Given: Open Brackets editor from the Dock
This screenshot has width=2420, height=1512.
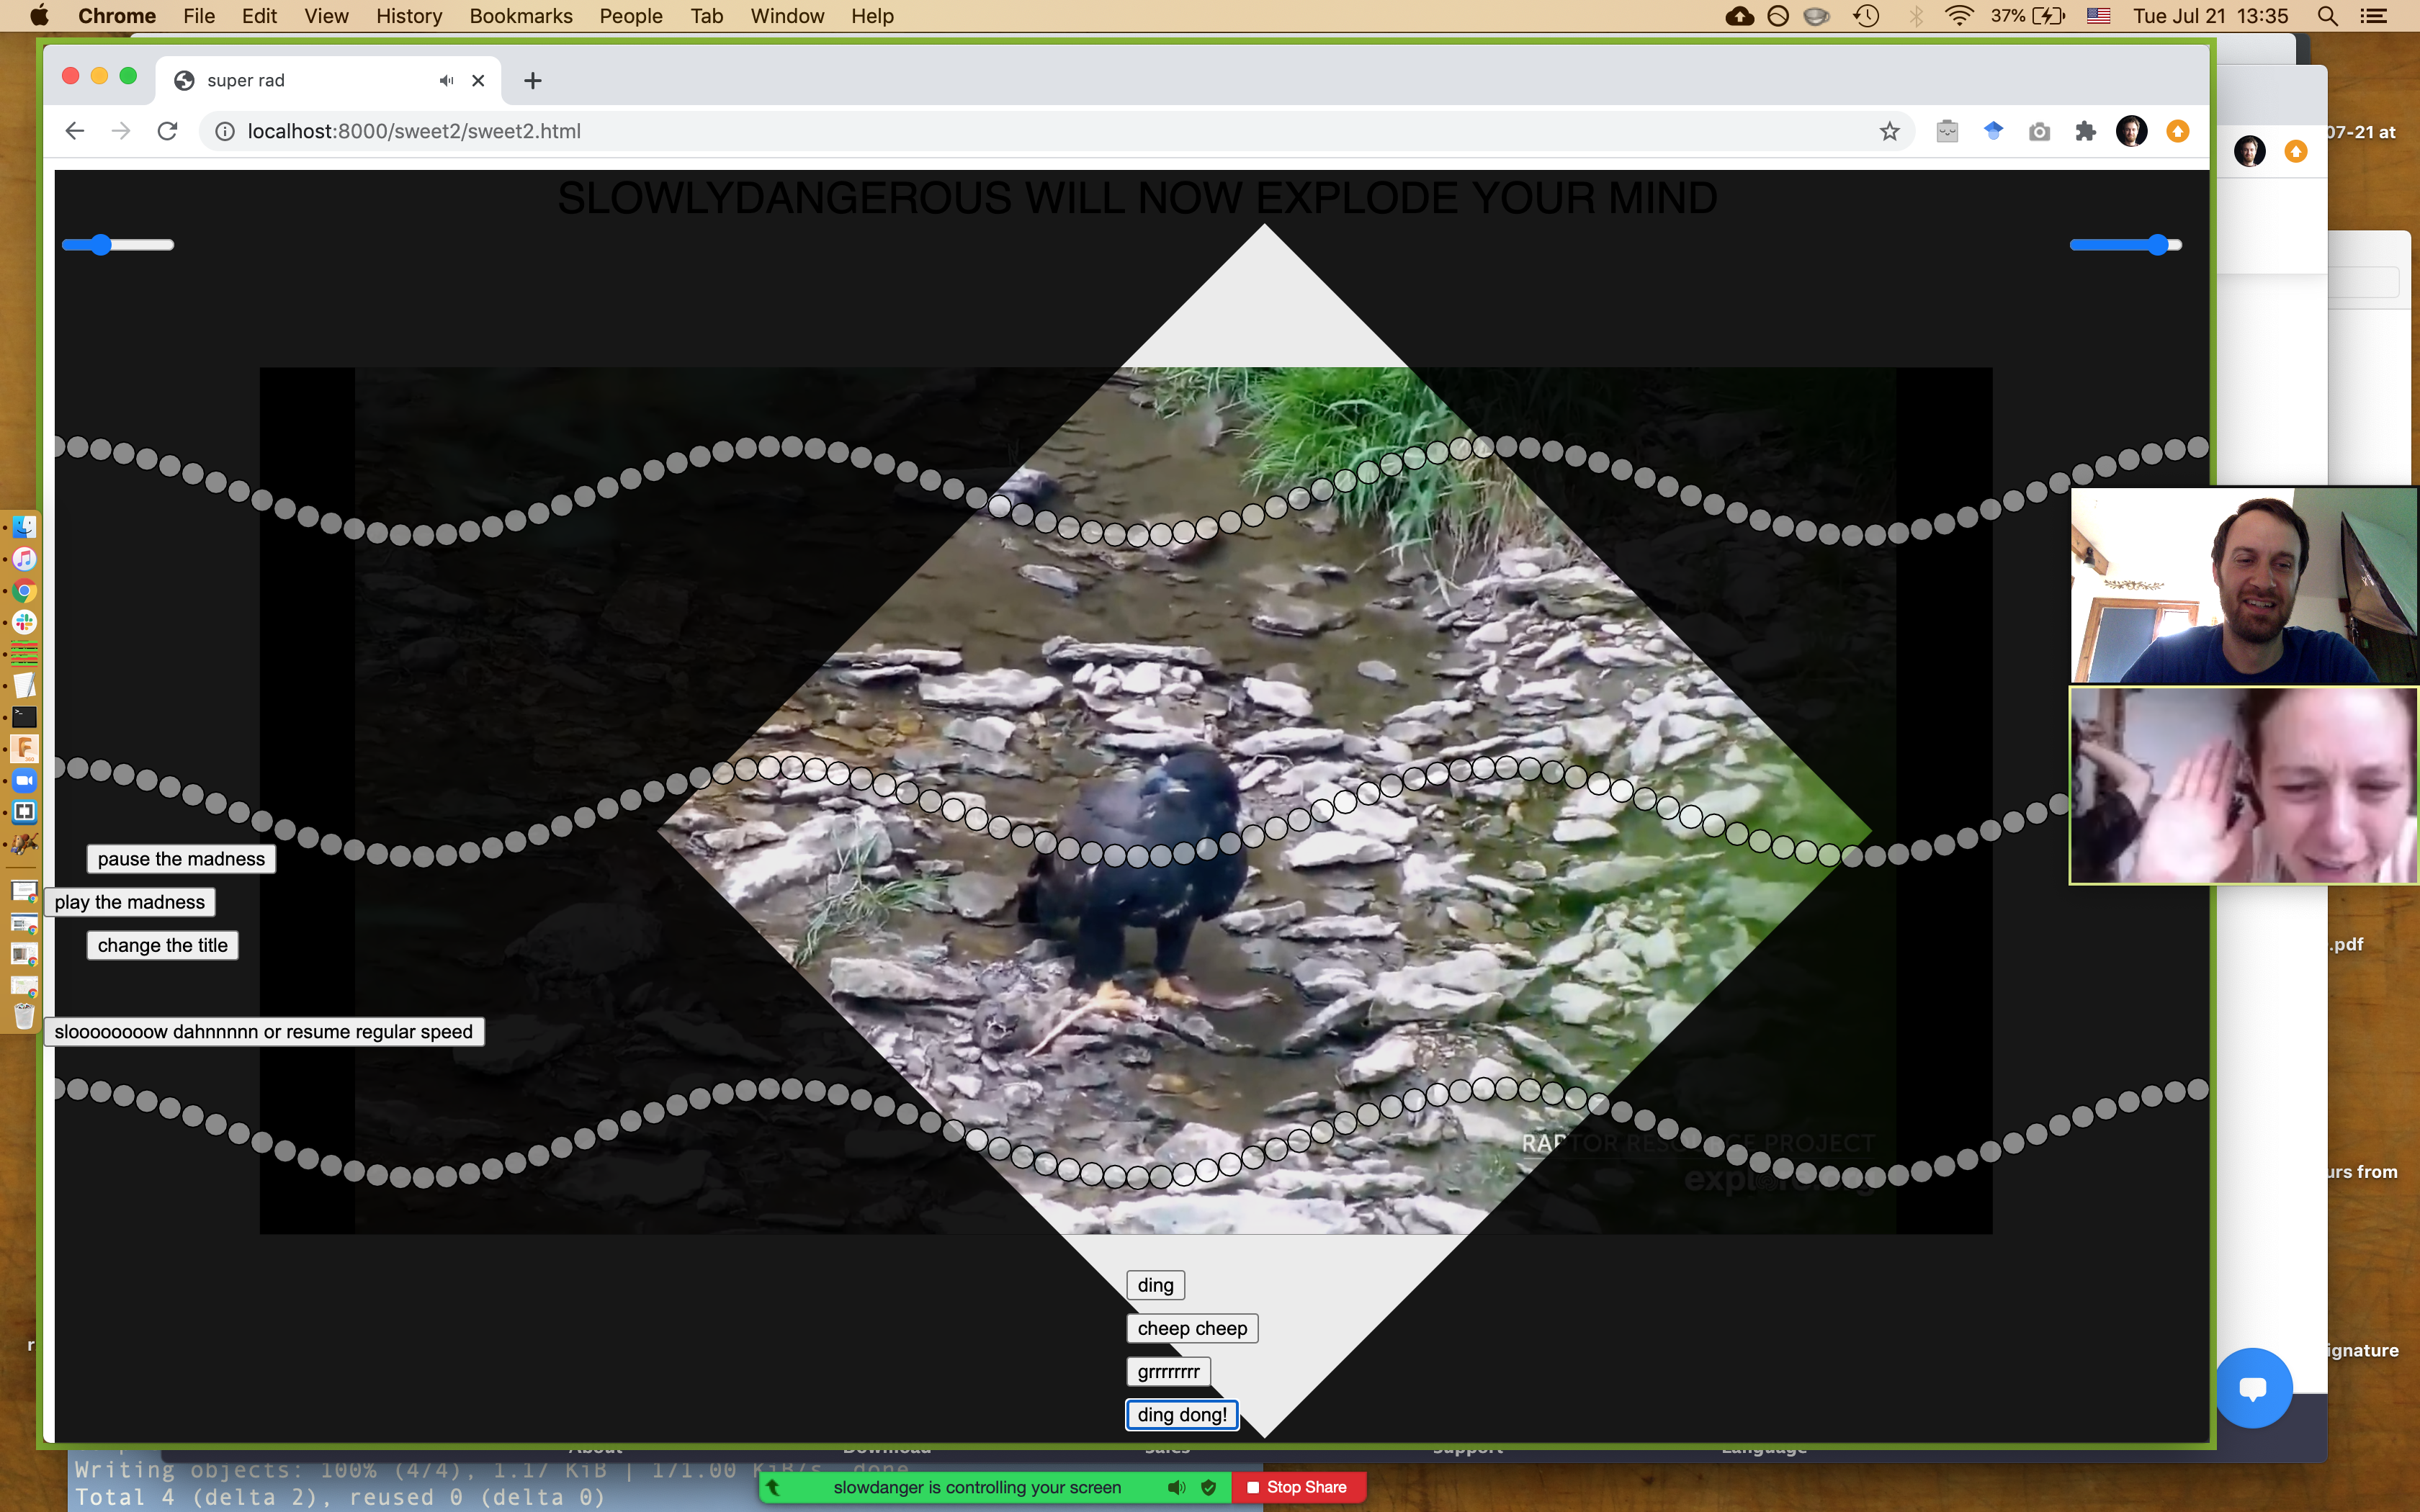Looking at the screenshot, I should [x=24, y=812].
